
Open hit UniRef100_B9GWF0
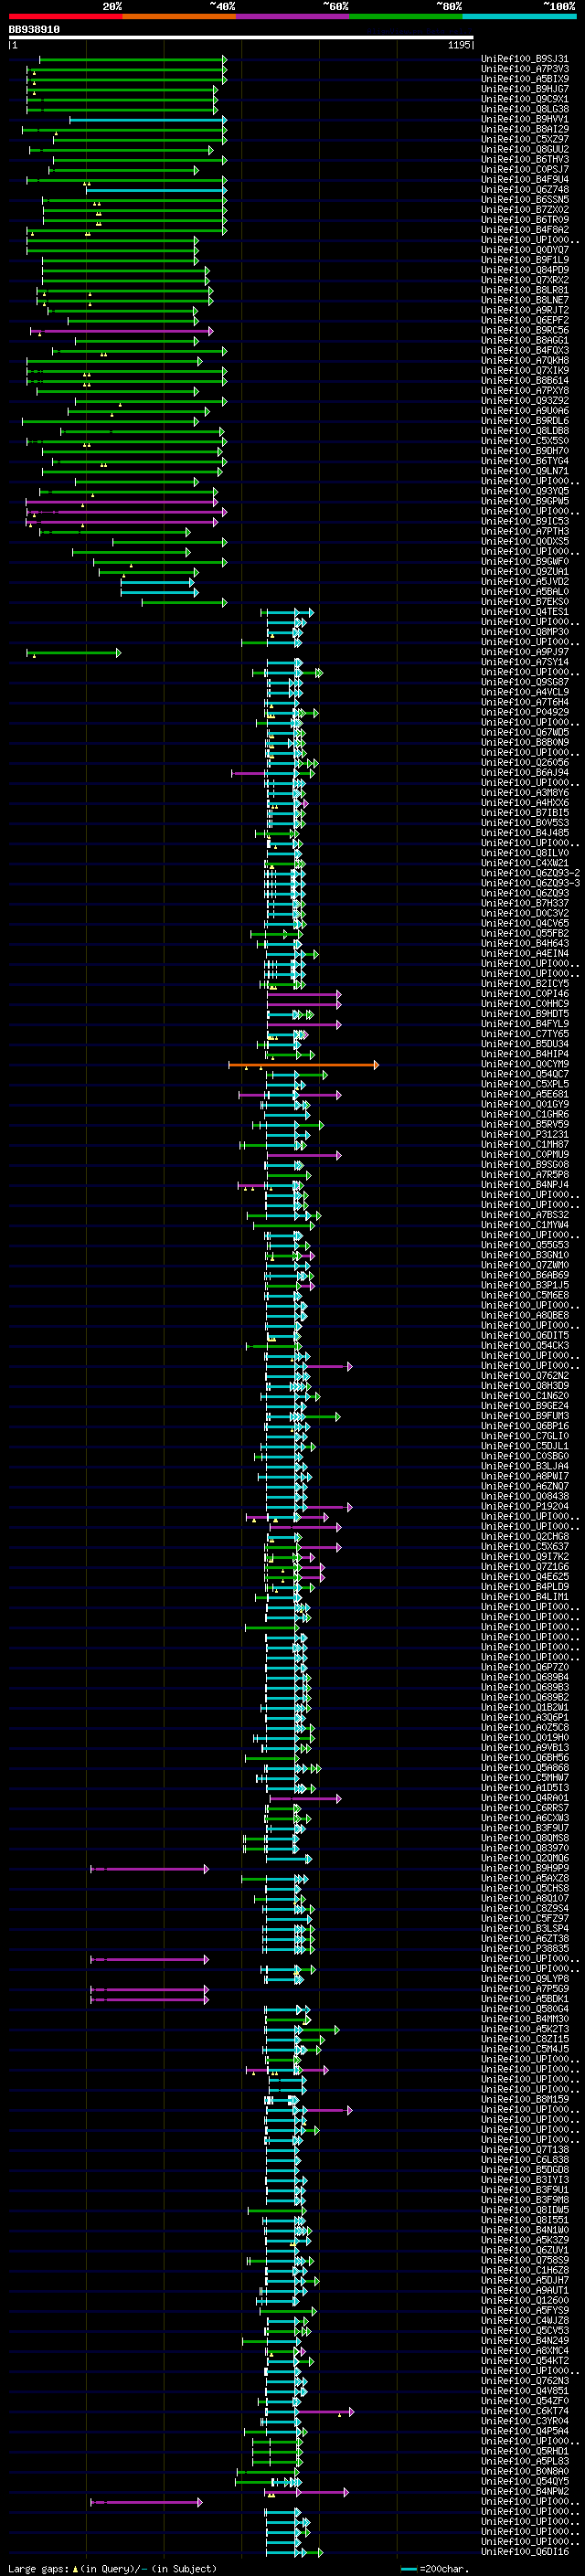(x=525, y=562)
